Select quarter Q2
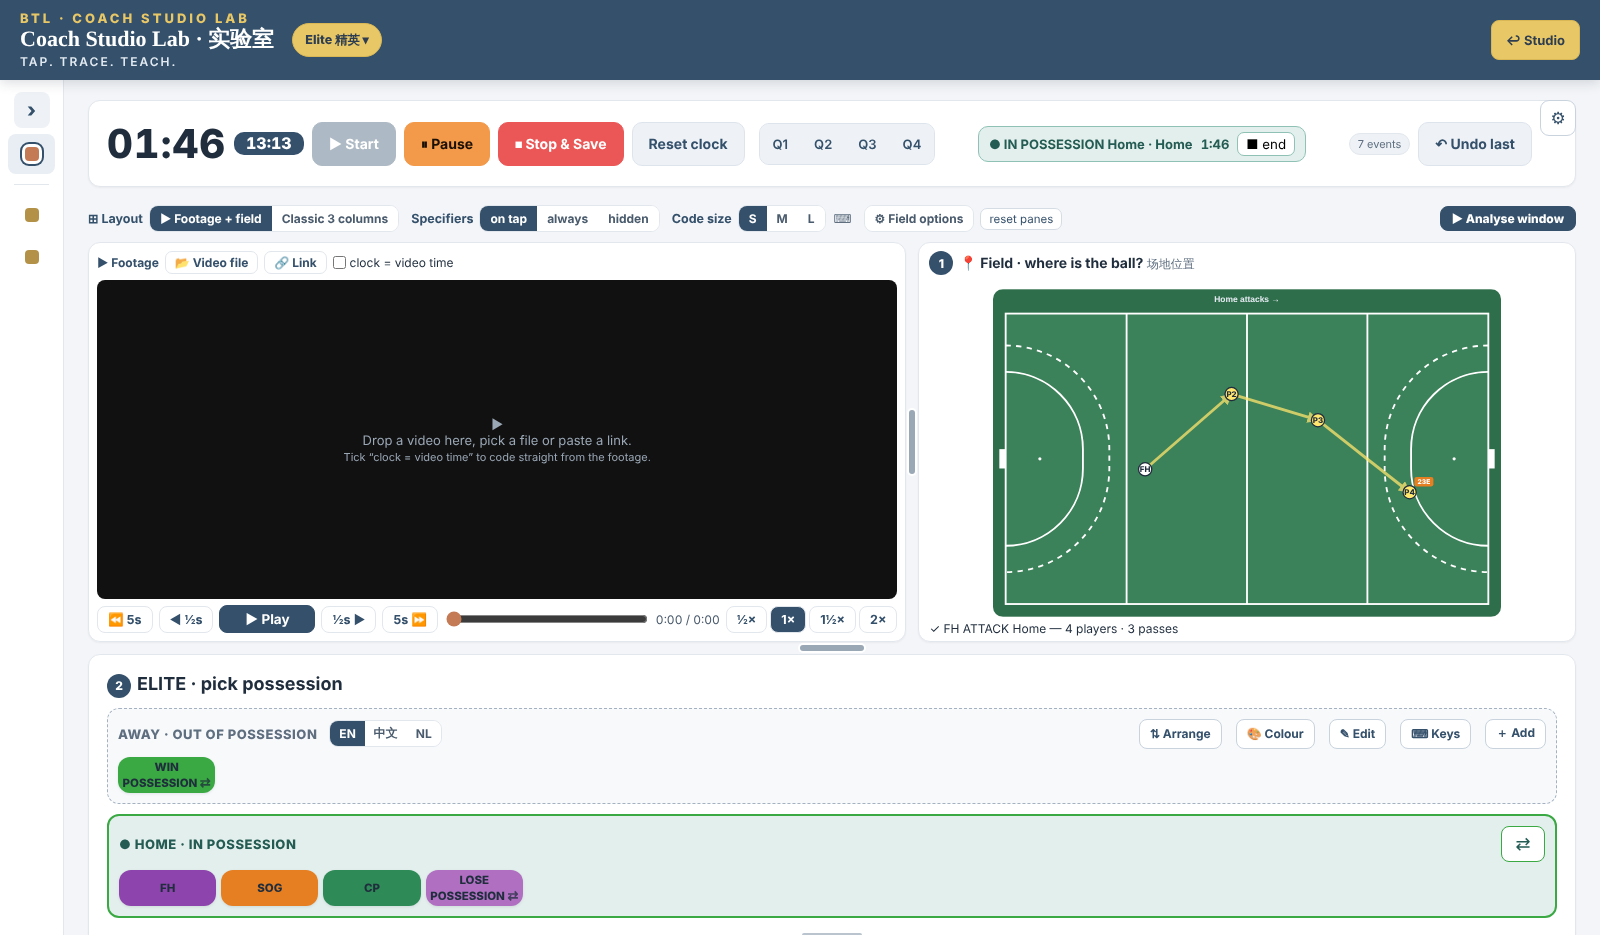The height and width of the screenshot is (935, 1600). coord(823,144)
